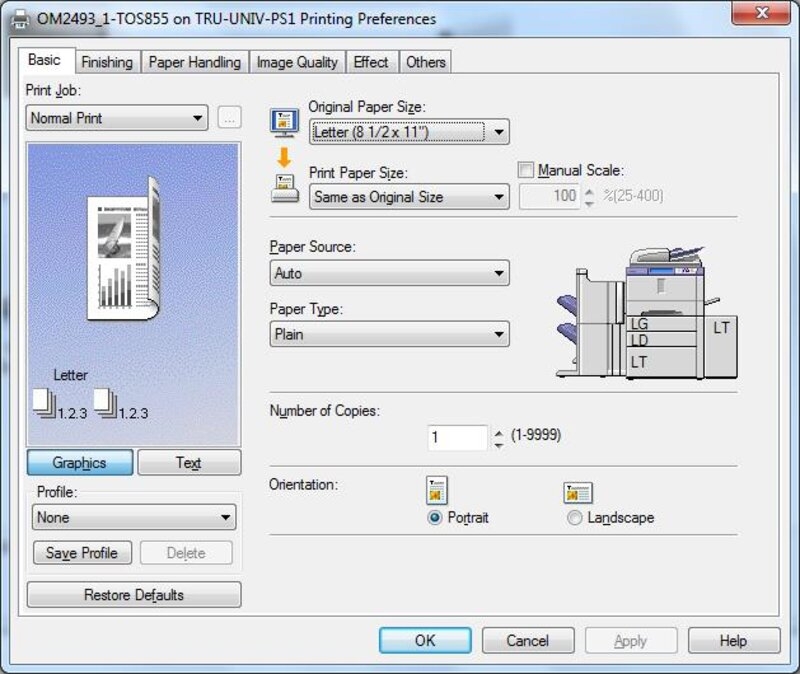Click the document preview thumbnail
This screenshot has width=800, height=674.
(x=124, y=248)
